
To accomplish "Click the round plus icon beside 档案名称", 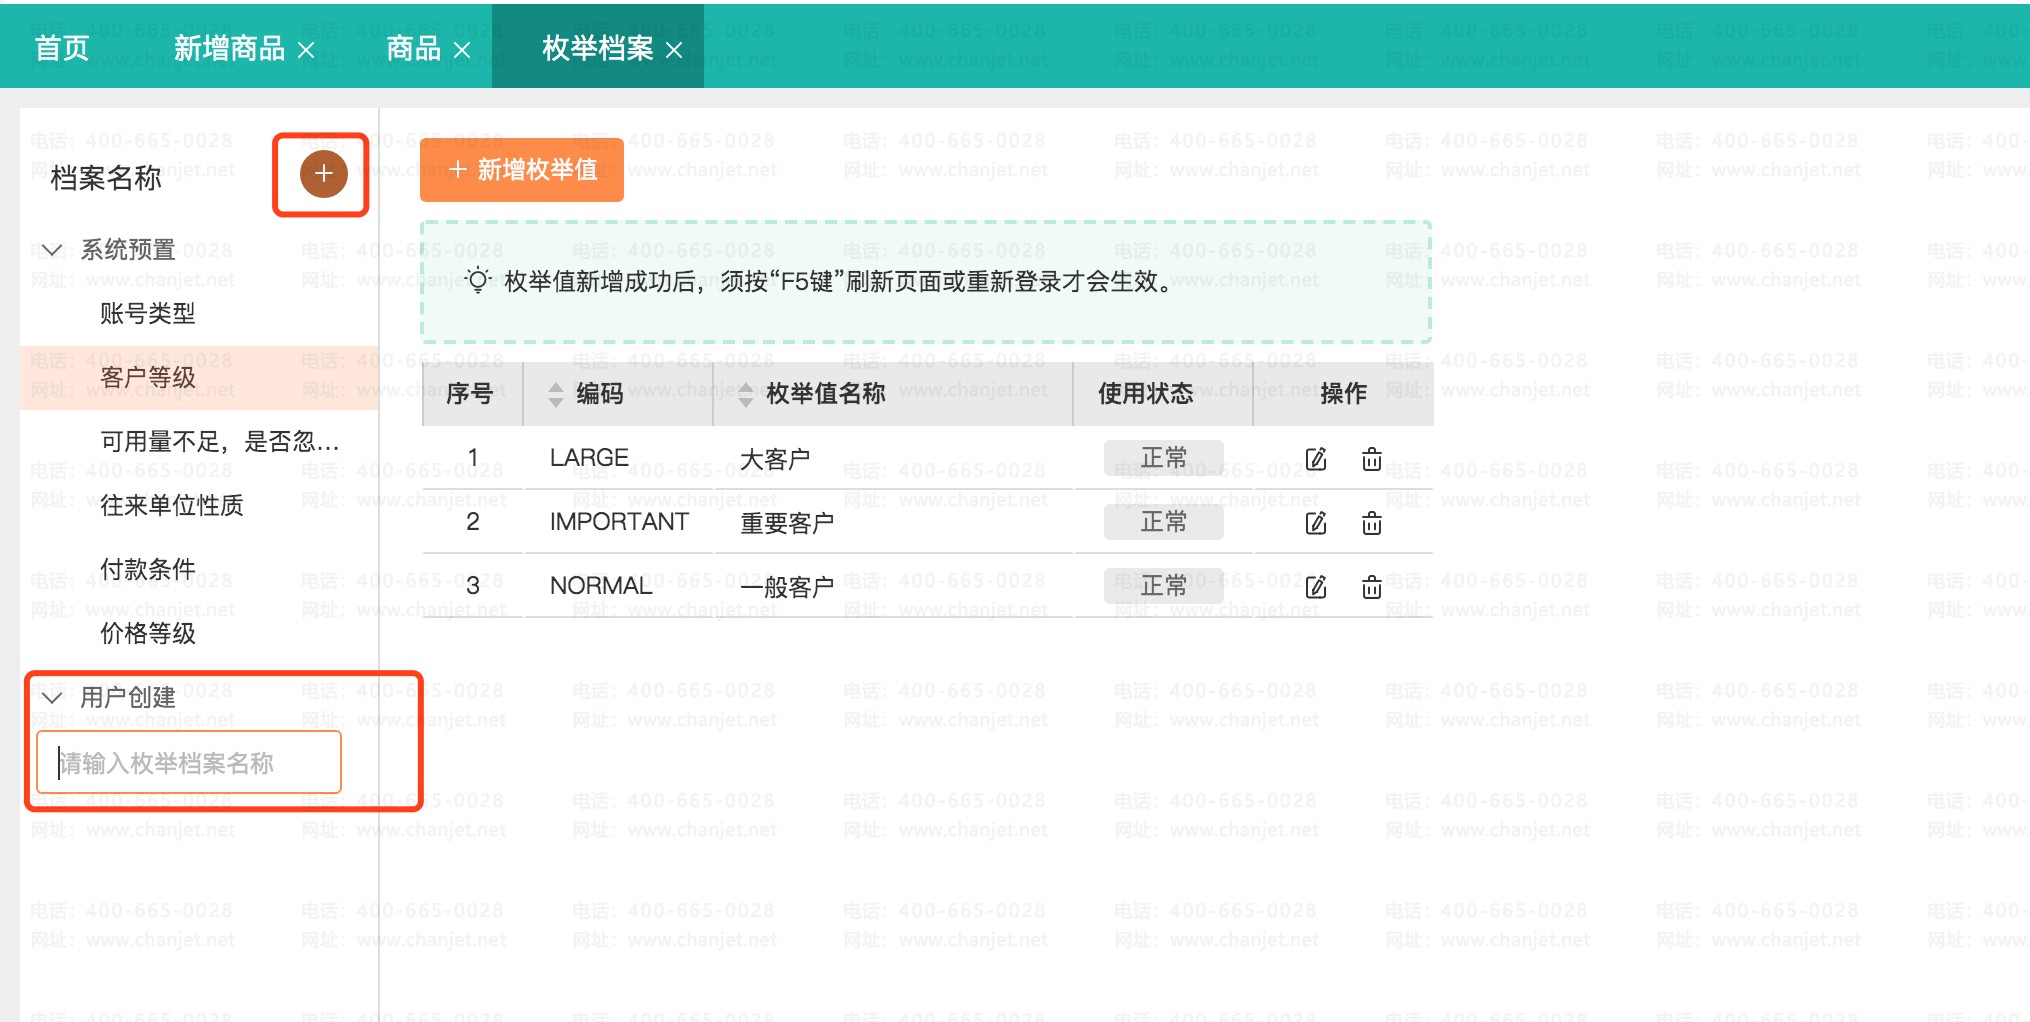I will click(x=323, y=174).
